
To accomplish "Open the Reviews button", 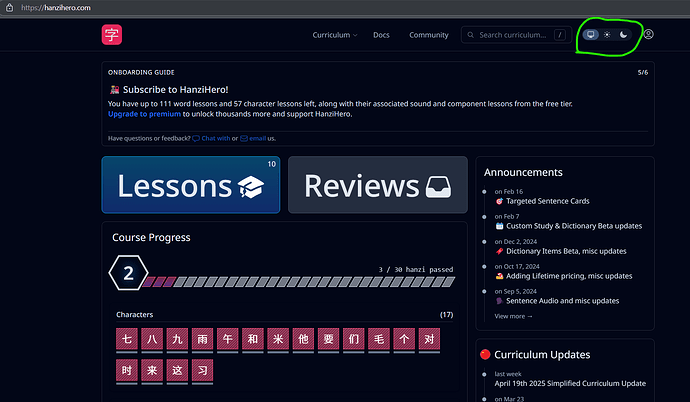I will 378,185.
